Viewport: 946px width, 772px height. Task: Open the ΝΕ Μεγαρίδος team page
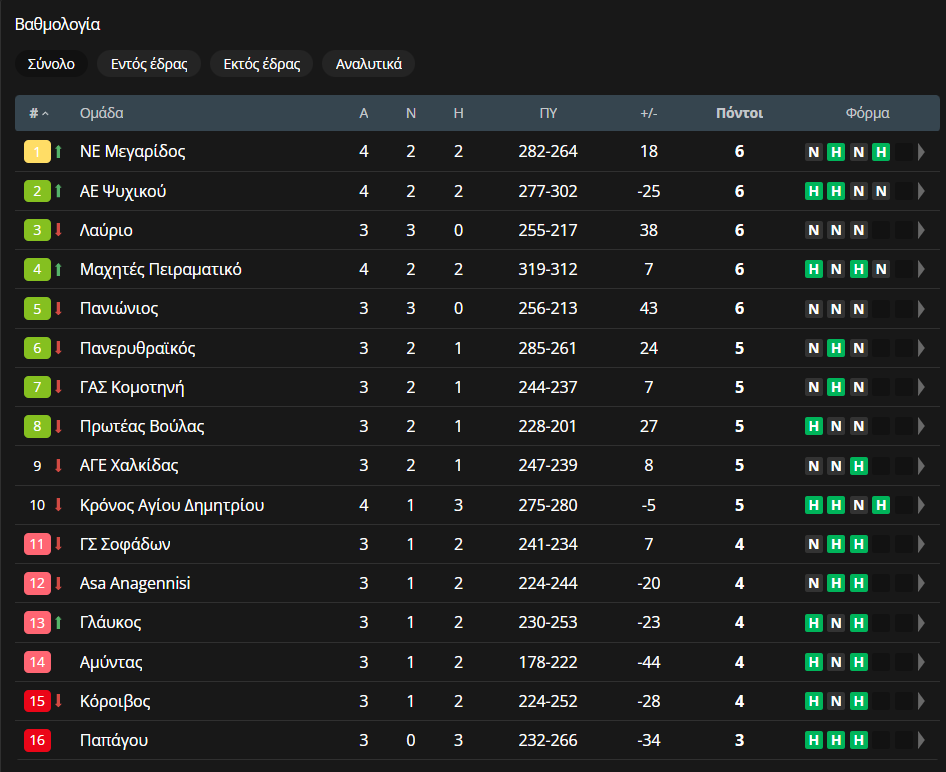tap(133, 151)
